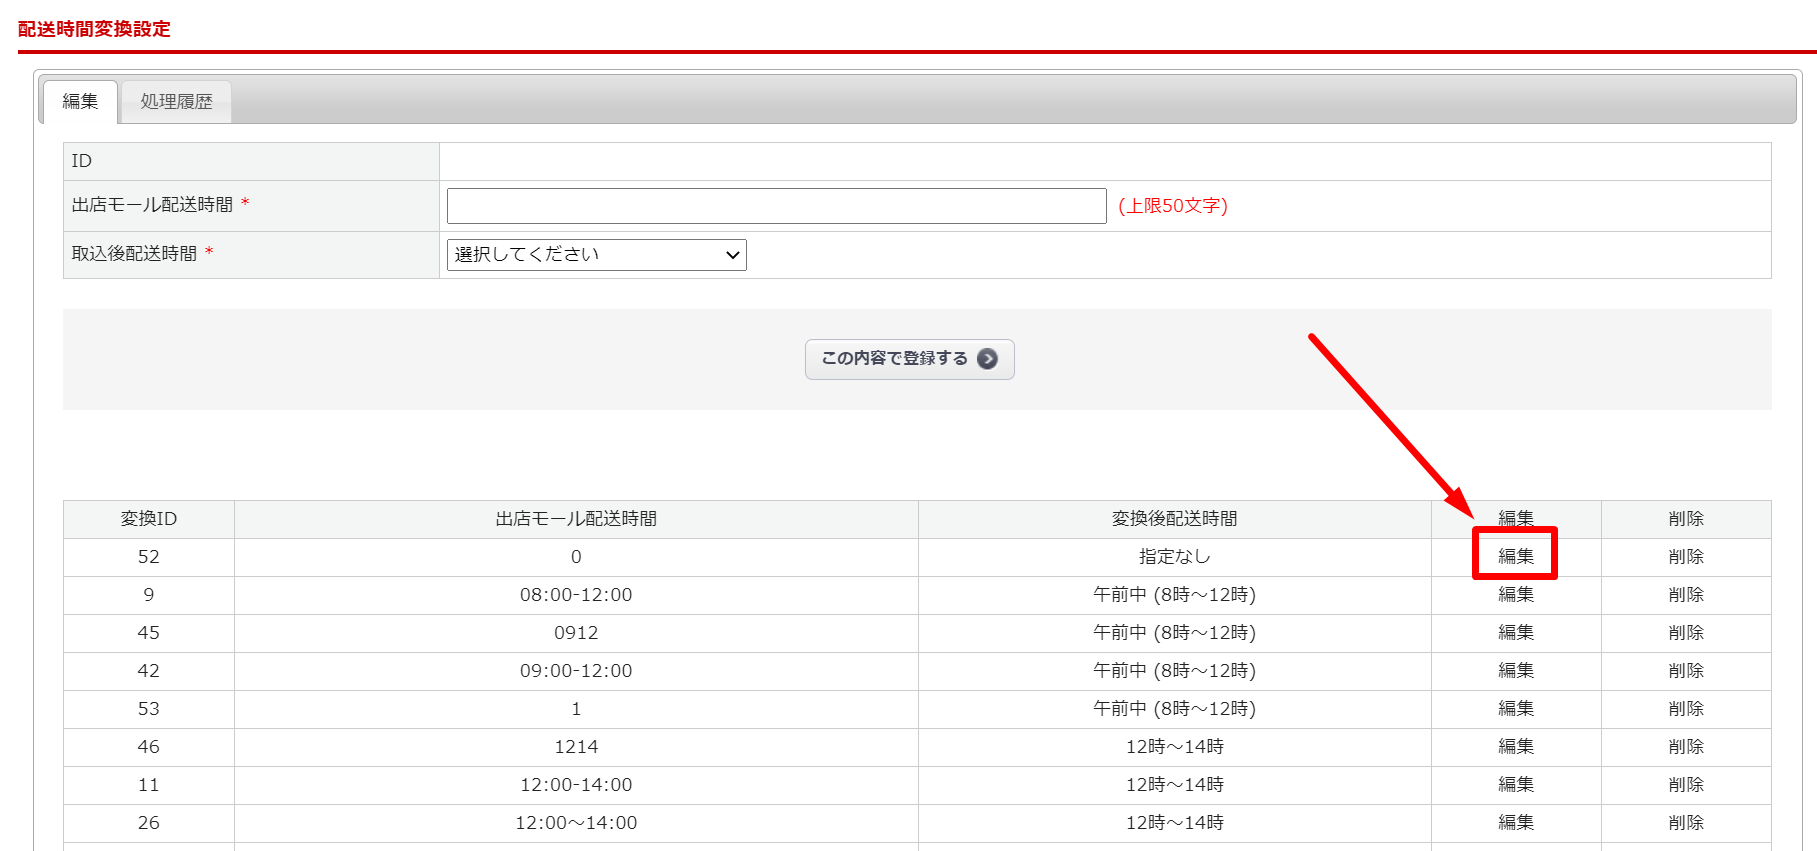Viewport: 1817px width, 851px height.
Task: Open the 取込後配送時間 dropdown
Action: [596, 255]
